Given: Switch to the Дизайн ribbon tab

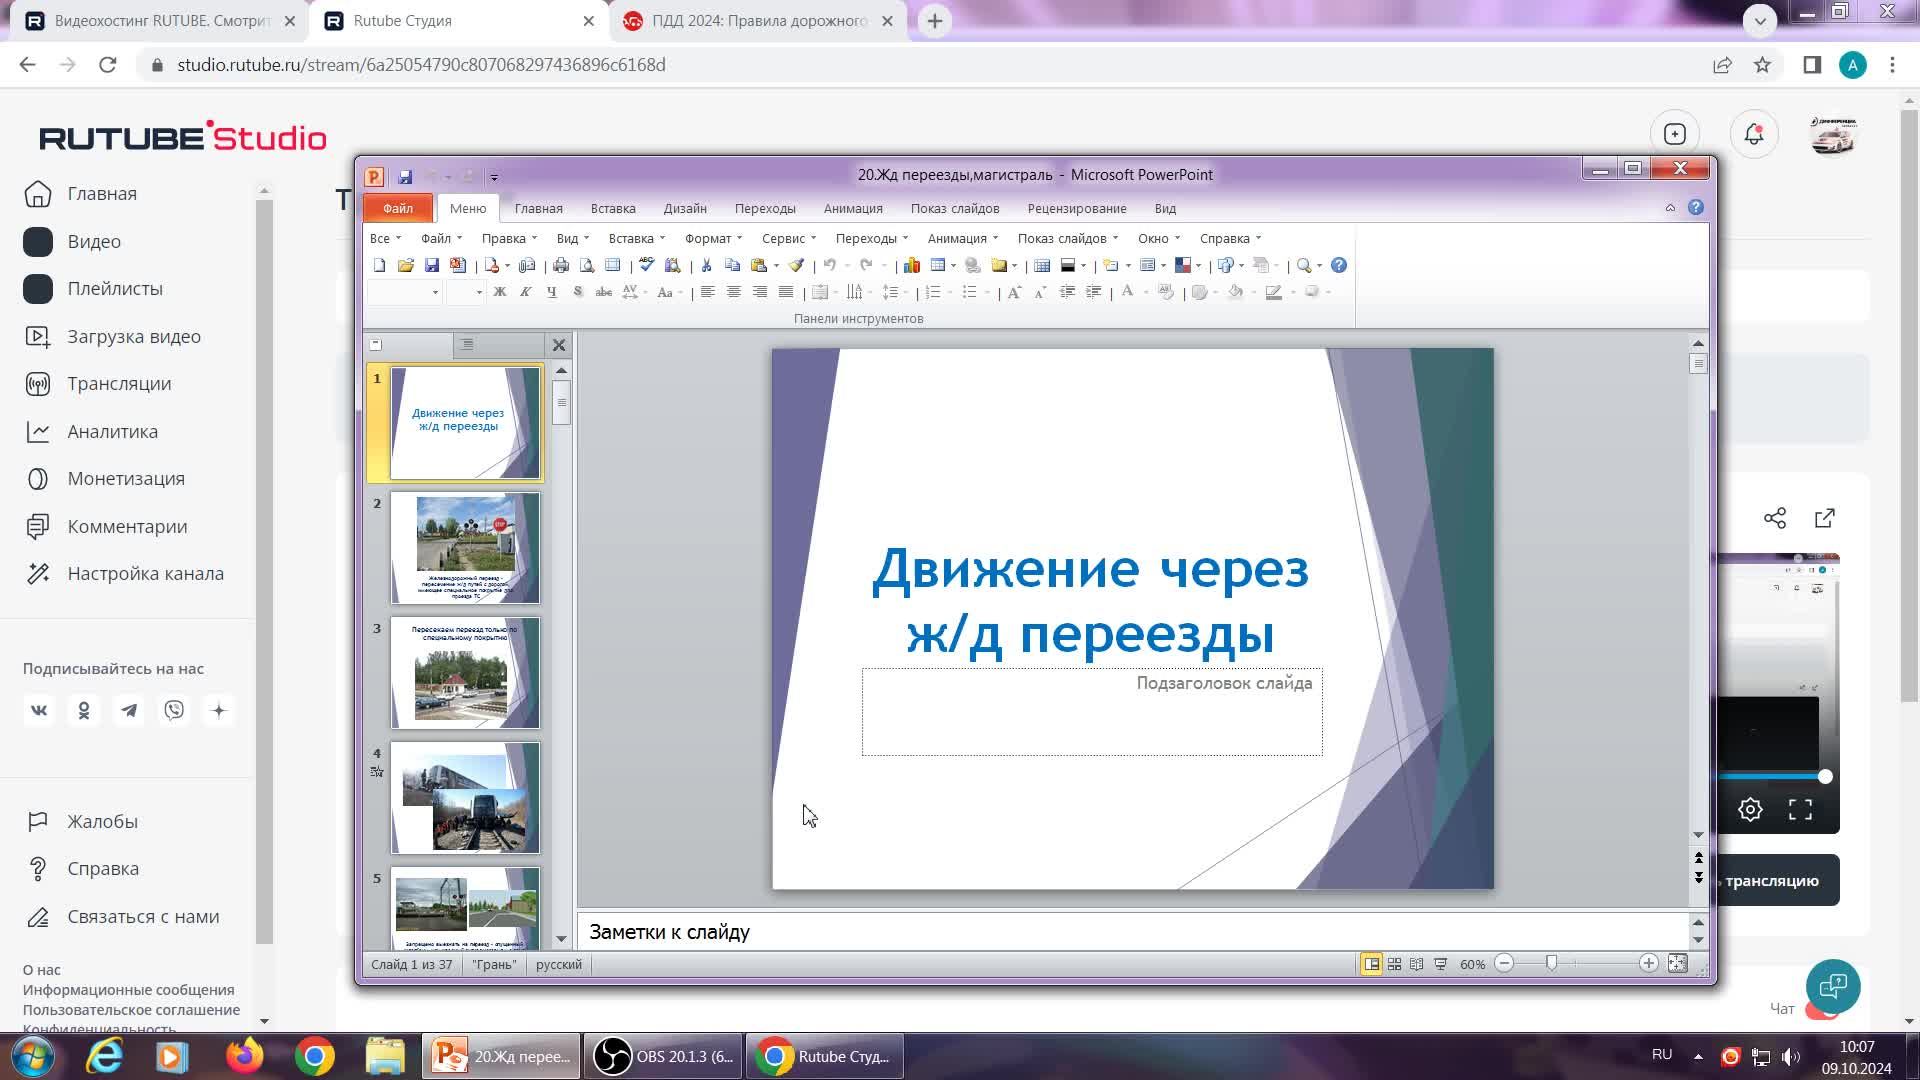Looking at the screenshot, I should [x=685, y=208].
